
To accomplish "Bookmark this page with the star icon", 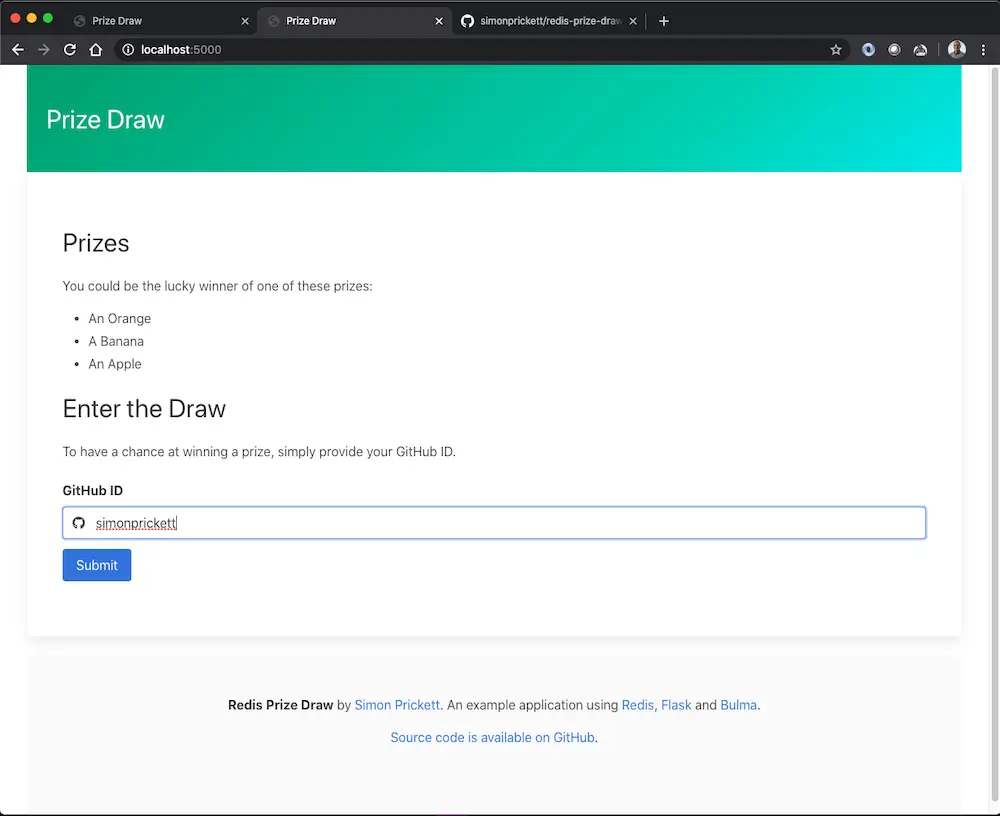I will pos(836,50).
